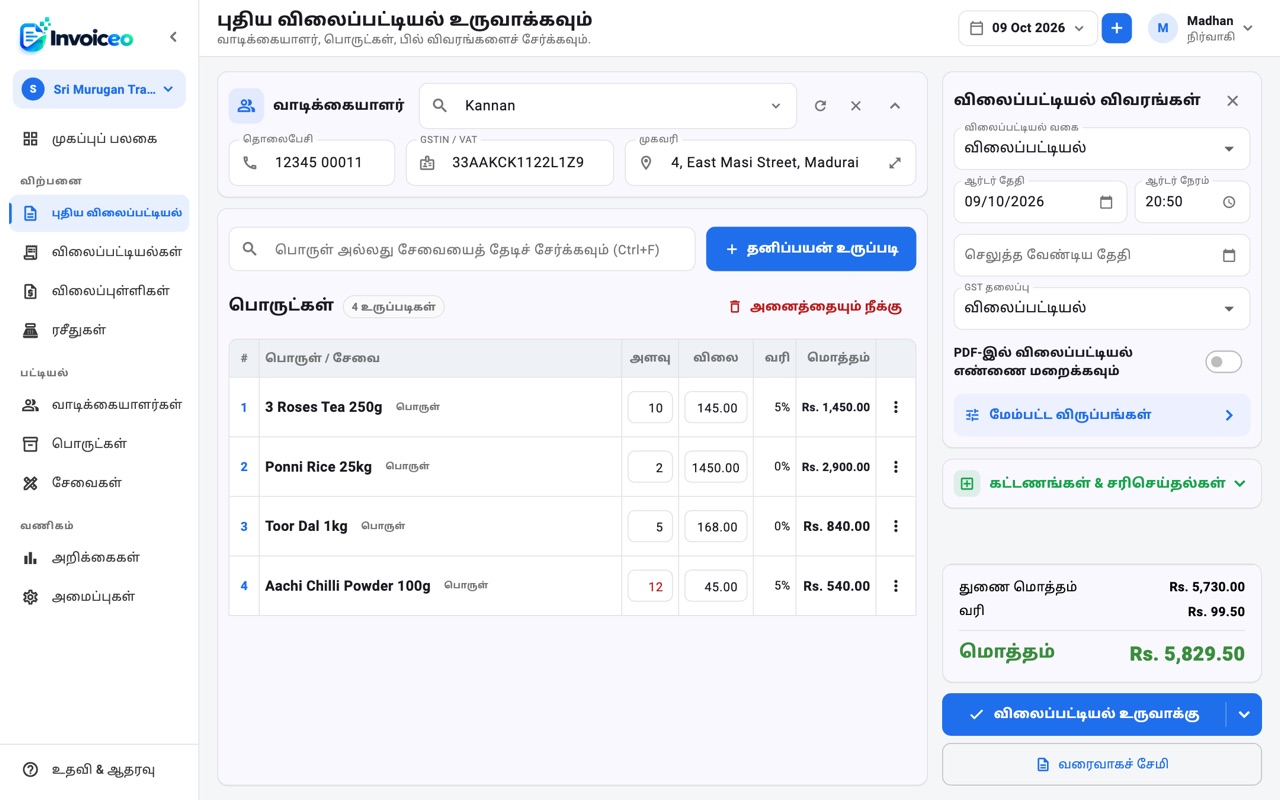Open the 09 Oct 2026 date dropdown
The width and height of the screenshot is (1280, 800).
tap(1027, 28)
